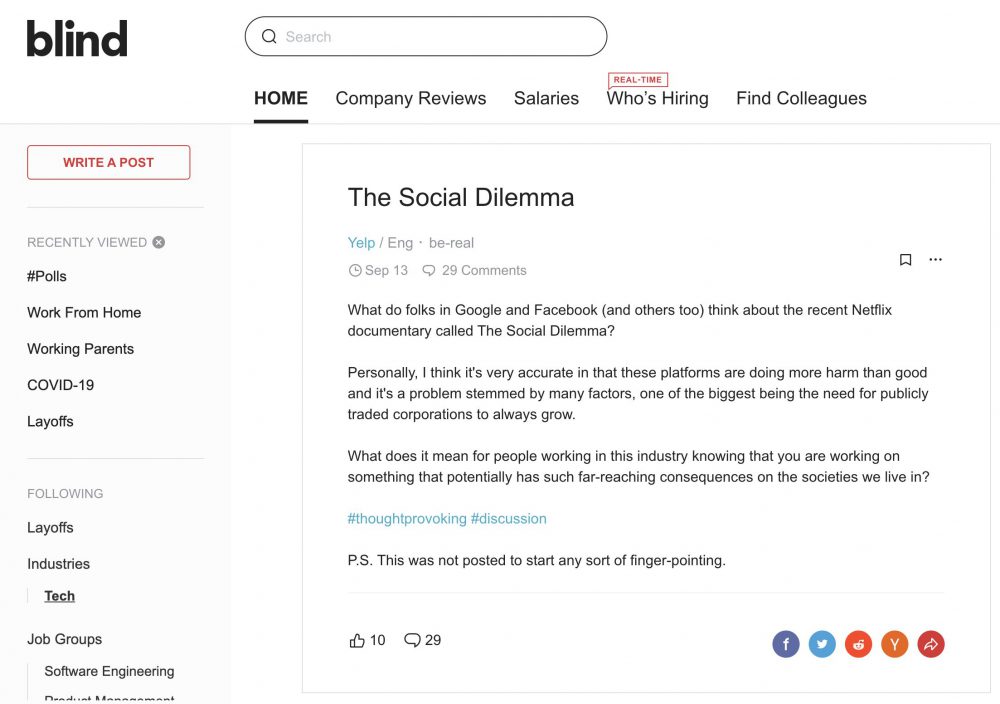
Task: Share post on Facebook
Action: tap(786, 644)
